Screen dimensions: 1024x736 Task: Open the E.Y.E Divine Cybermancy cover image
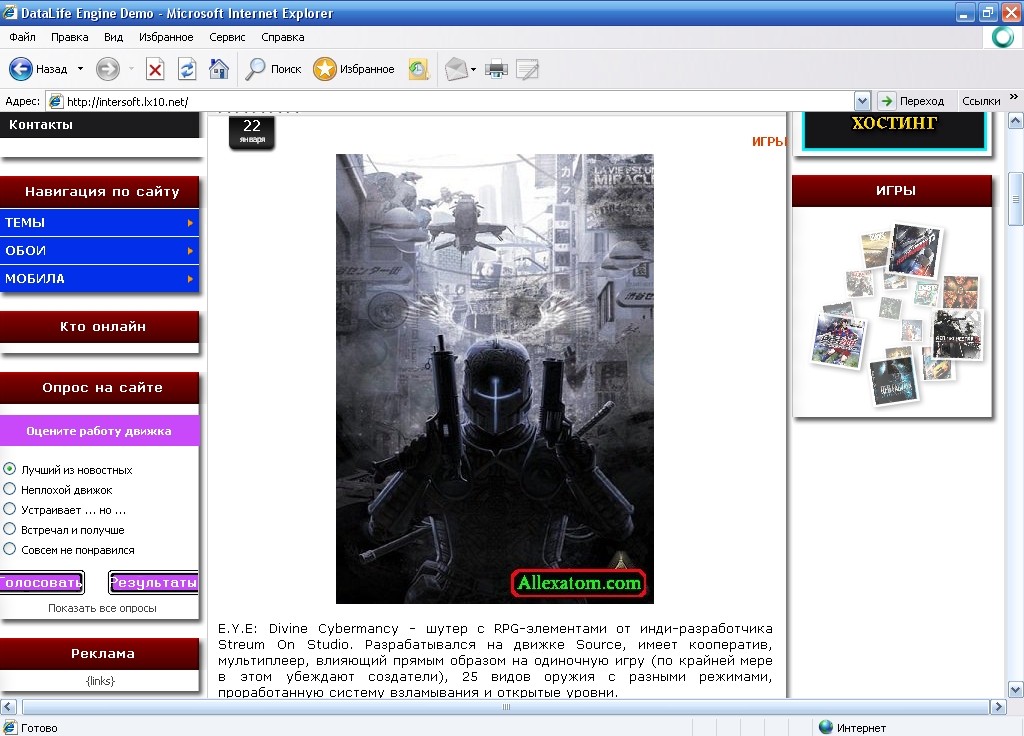494,379
